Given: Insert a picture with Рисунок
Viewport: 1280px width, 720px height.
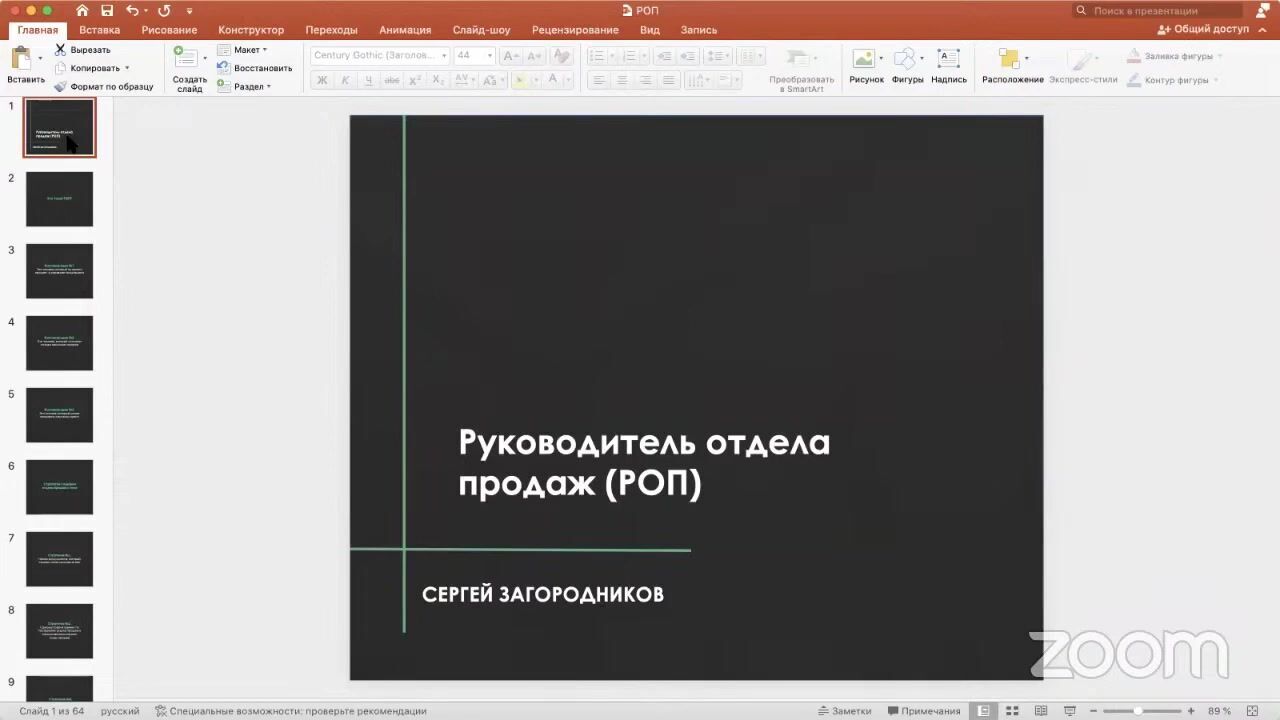Looking at the screenshot, I should (866, 66).
